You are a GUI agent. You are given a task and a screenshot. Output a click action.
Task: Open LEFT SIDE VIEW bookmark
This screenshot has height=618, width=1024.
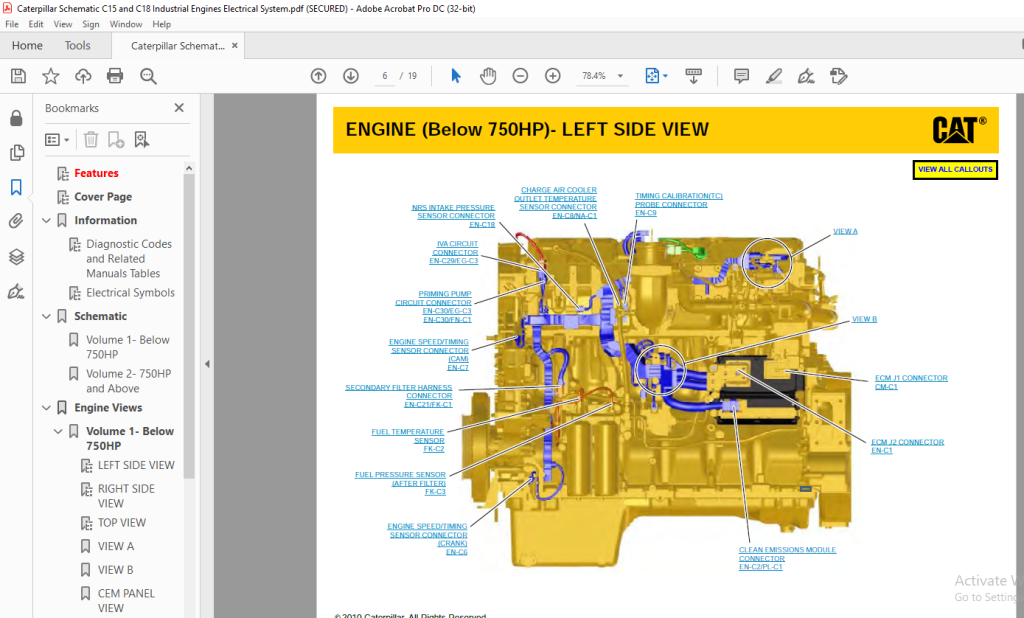pos(136,465)
